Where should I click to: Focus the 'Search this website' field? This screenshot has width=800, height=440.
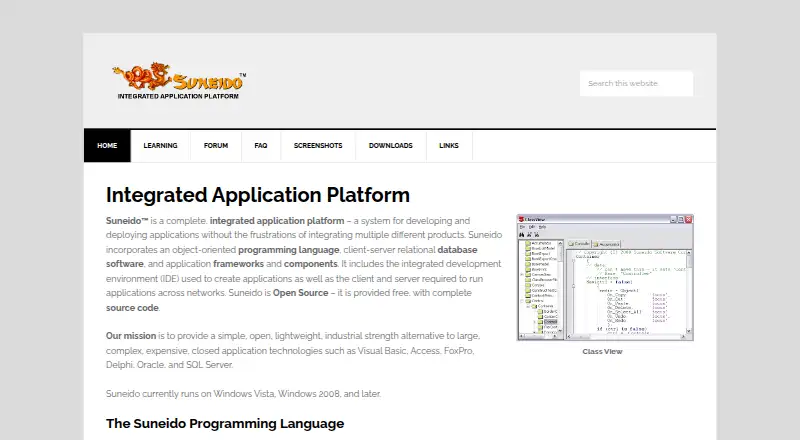coord(636,83)
